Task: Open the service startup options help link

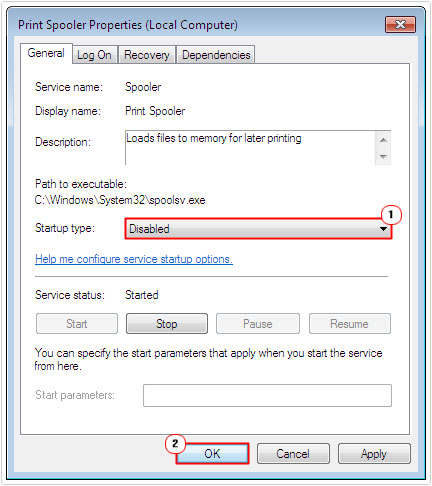Action: [x=134, y=259]
